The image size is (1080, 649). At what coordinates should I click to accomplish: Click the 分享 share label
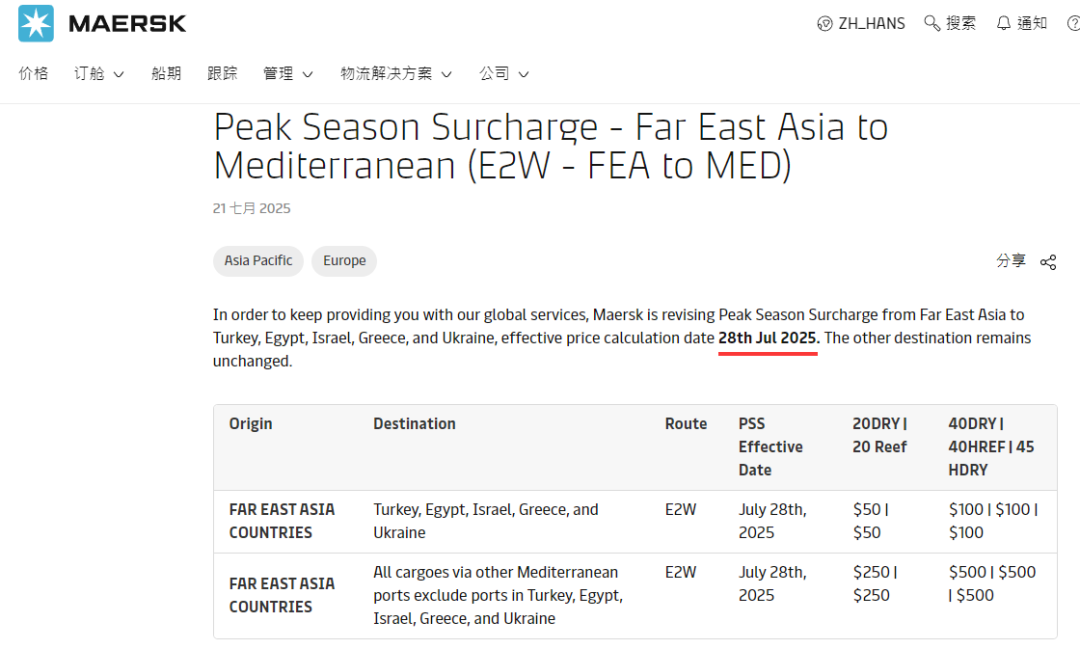click(x=1011, y=260)
